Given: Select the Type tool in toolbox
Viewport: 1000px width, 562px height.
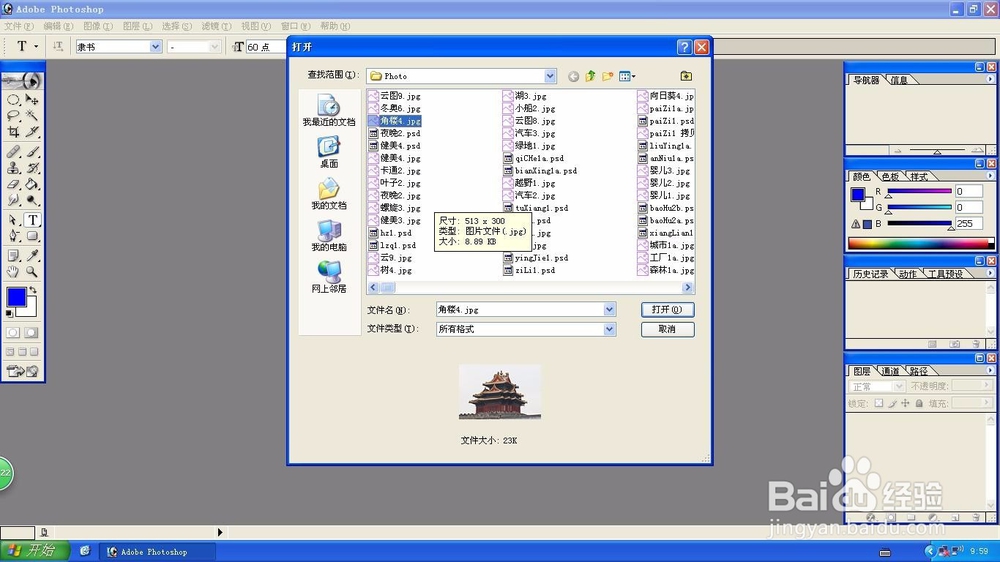Looking at the screenshot, I should (x=32, y=220).
